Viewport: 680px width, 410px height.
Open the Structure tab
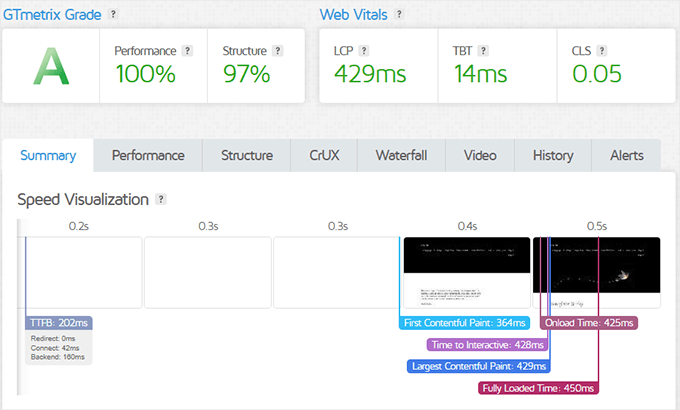[247, 156]
